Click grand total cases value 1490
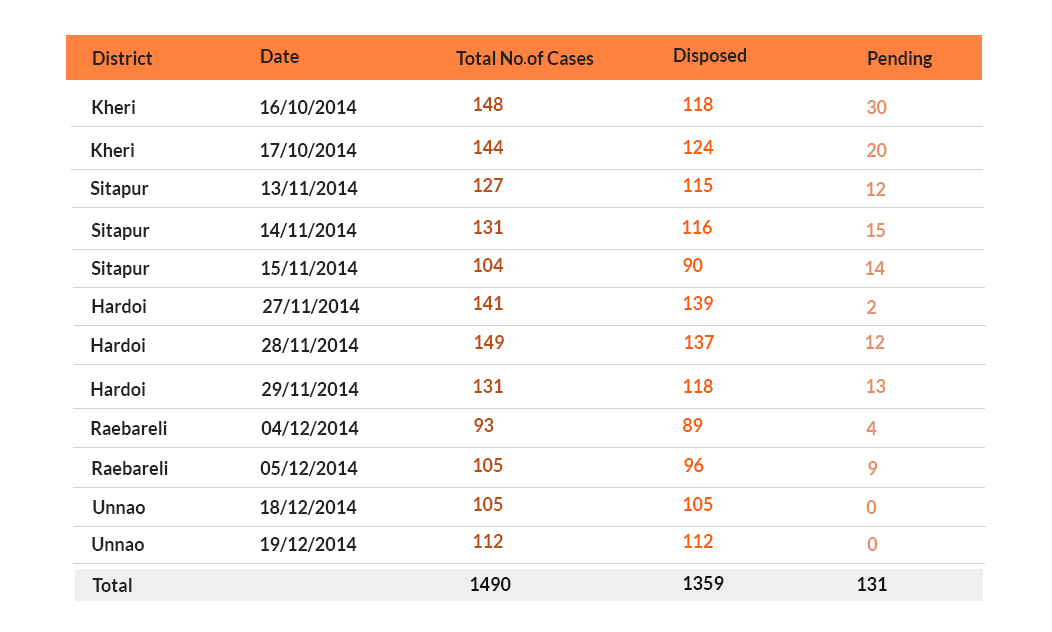Screen dimensions: 1052x632 490,584
